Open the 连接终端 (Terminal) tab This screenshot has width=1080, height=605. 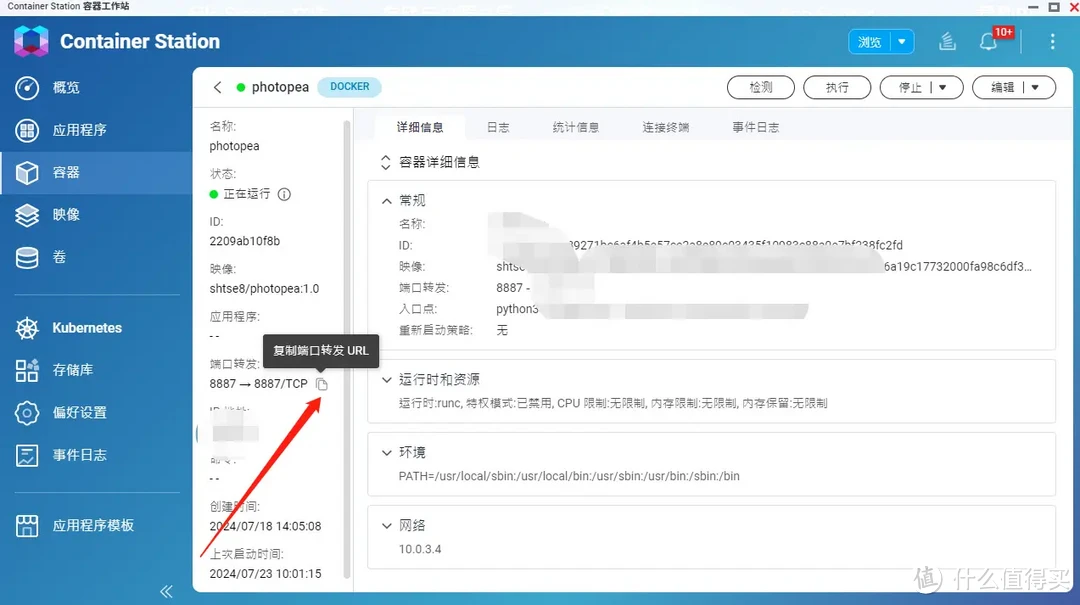[665, 126]
